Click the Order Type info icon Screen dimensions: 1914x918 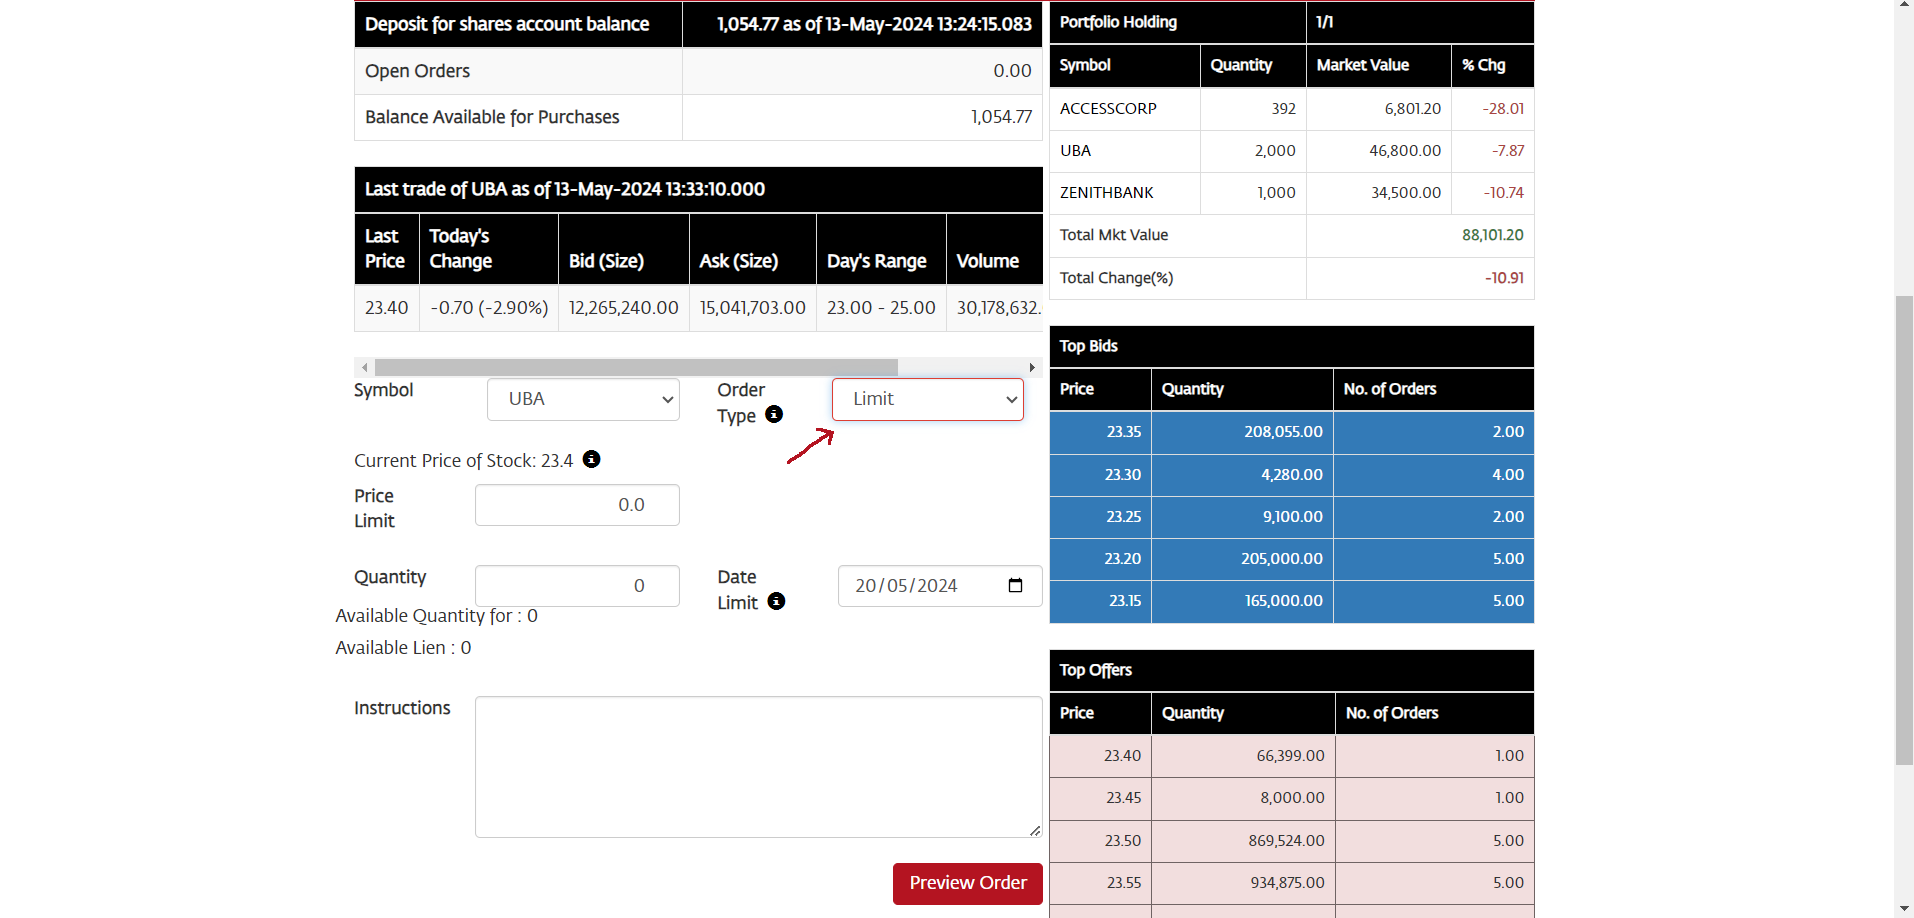774,414
